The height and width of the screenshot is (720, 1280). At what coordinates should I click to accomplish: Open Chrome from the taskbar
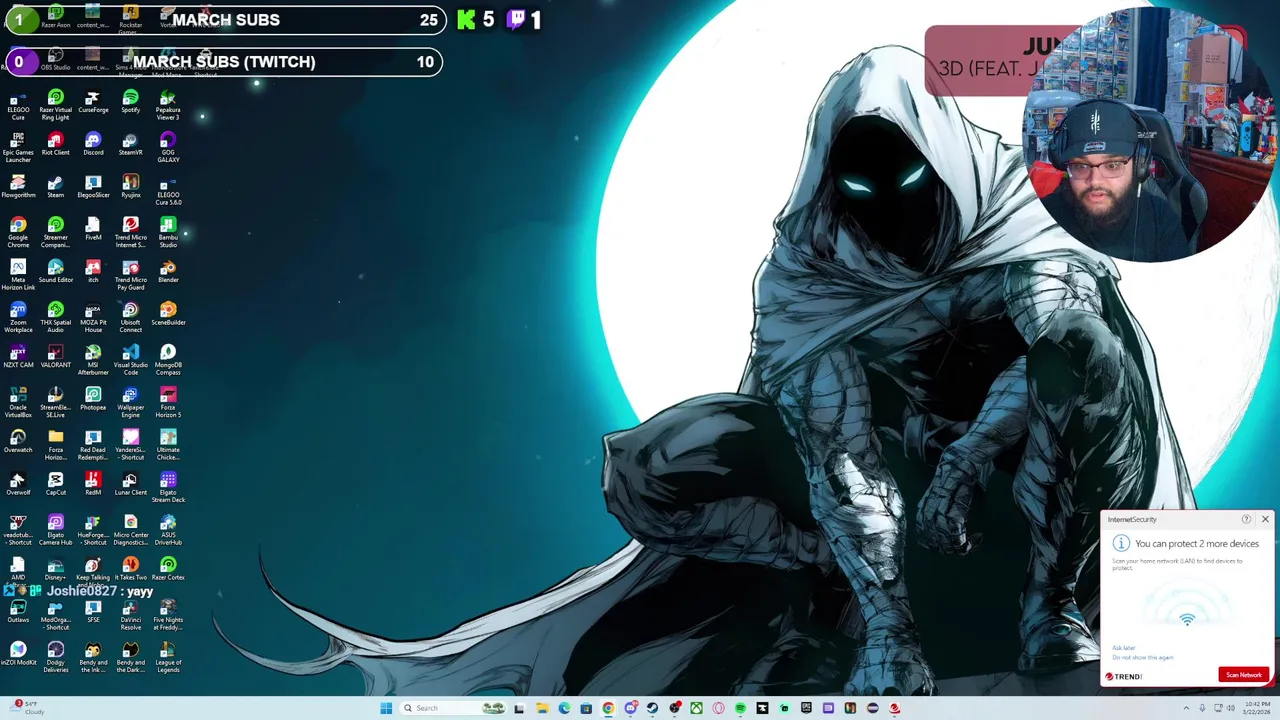pos(608,708)
